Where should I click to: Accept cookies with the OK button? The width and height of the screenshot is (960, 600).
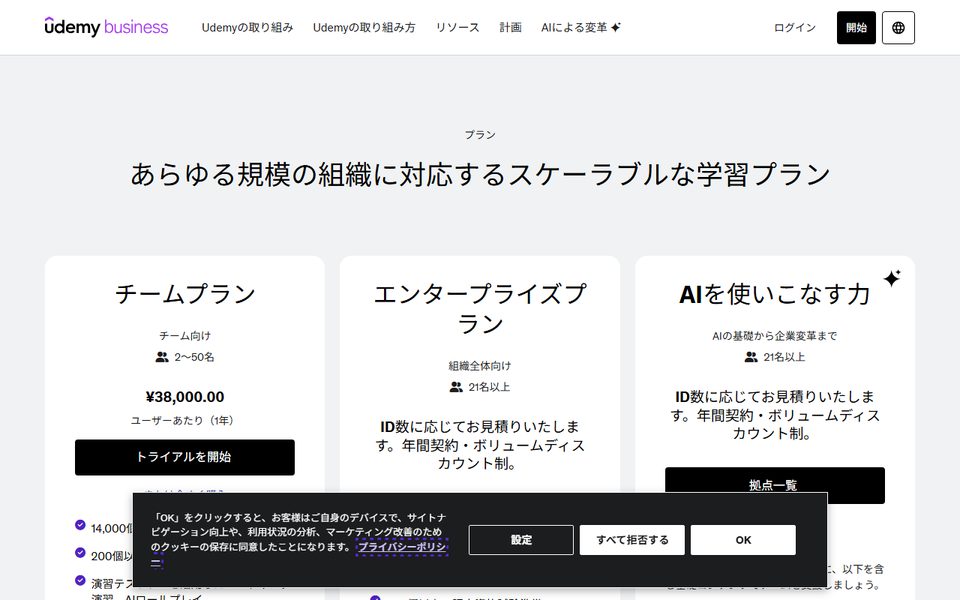(x=743, y=540)
